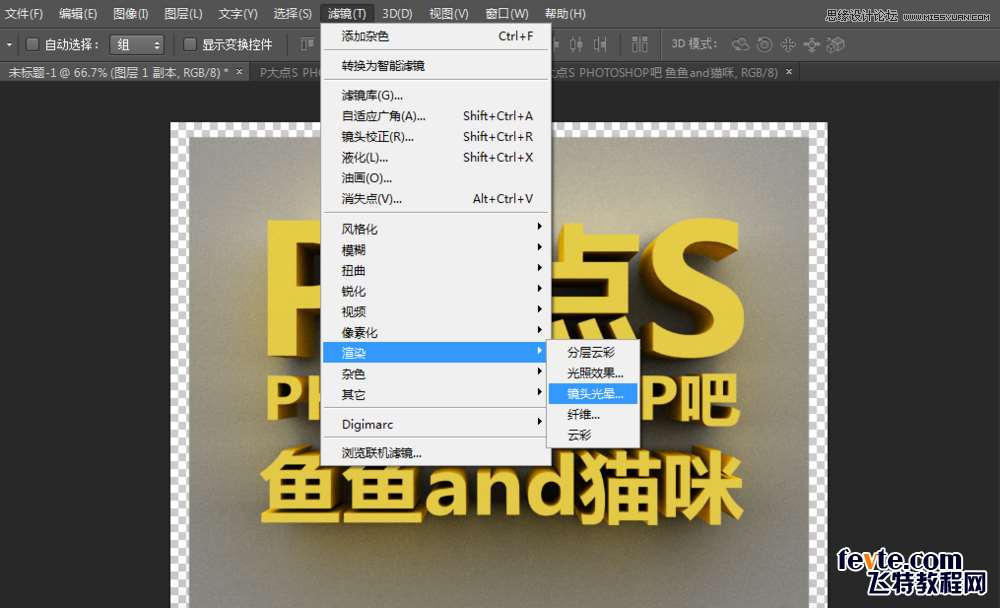Close the 鱼鱼and猫咪 document tab

point(789,72)
